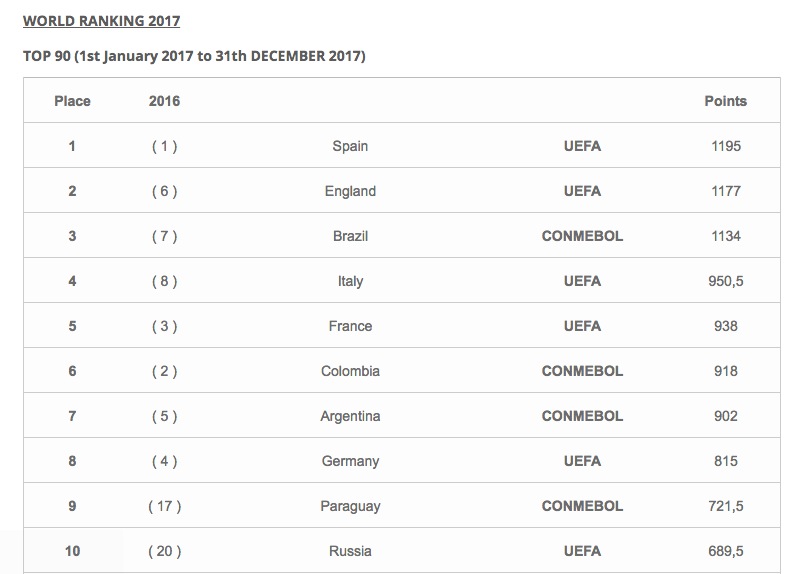Click the 2016 column header

click(164, 101)
